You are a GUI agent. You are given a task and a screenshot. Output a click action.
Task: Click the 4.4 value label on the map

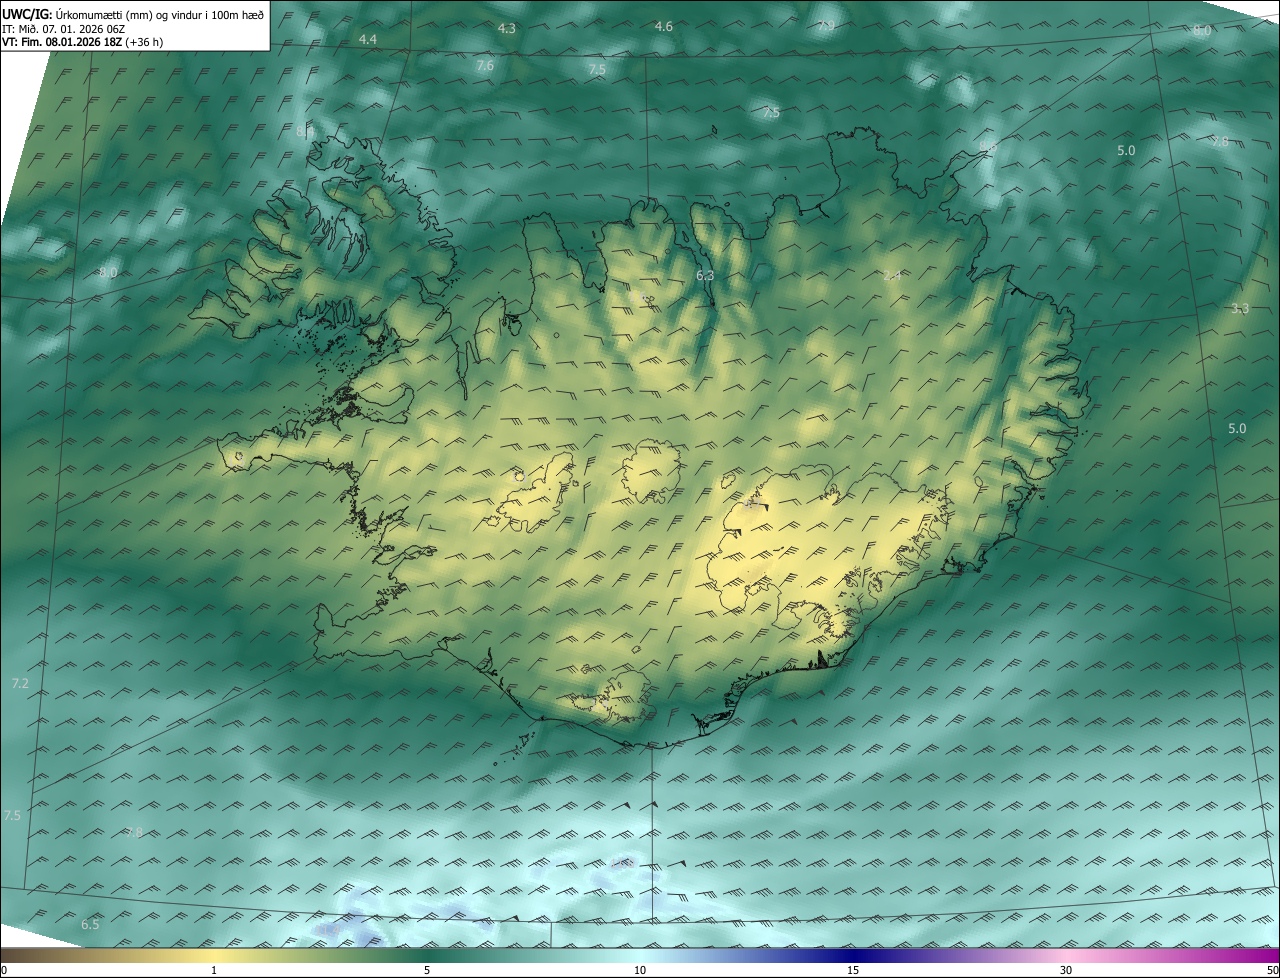click(368, 39)
